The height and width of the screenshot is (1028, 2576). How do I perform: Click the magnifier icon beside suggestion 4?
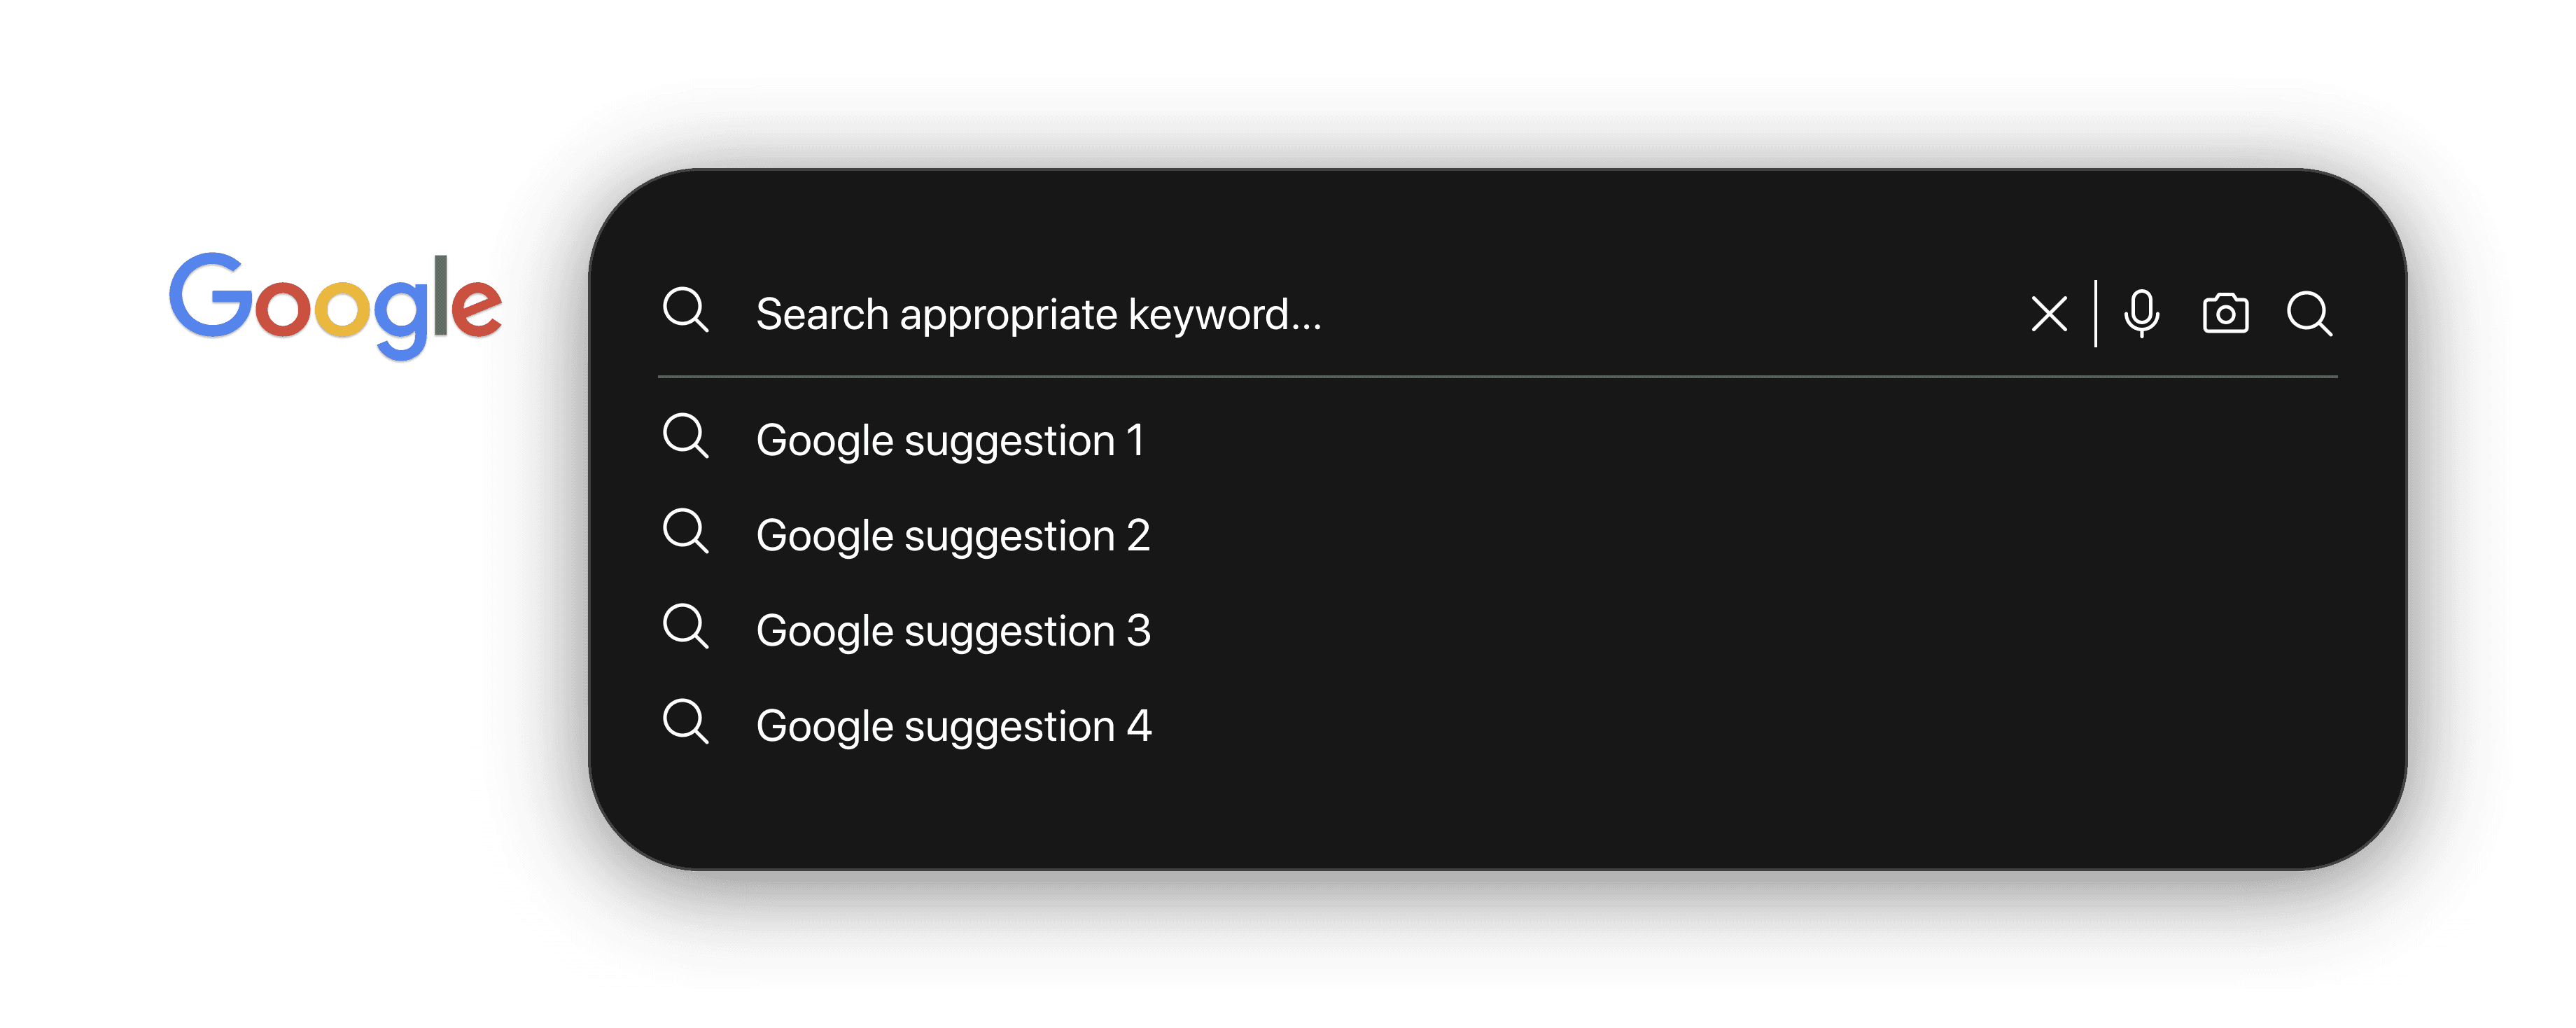[687, 724]
